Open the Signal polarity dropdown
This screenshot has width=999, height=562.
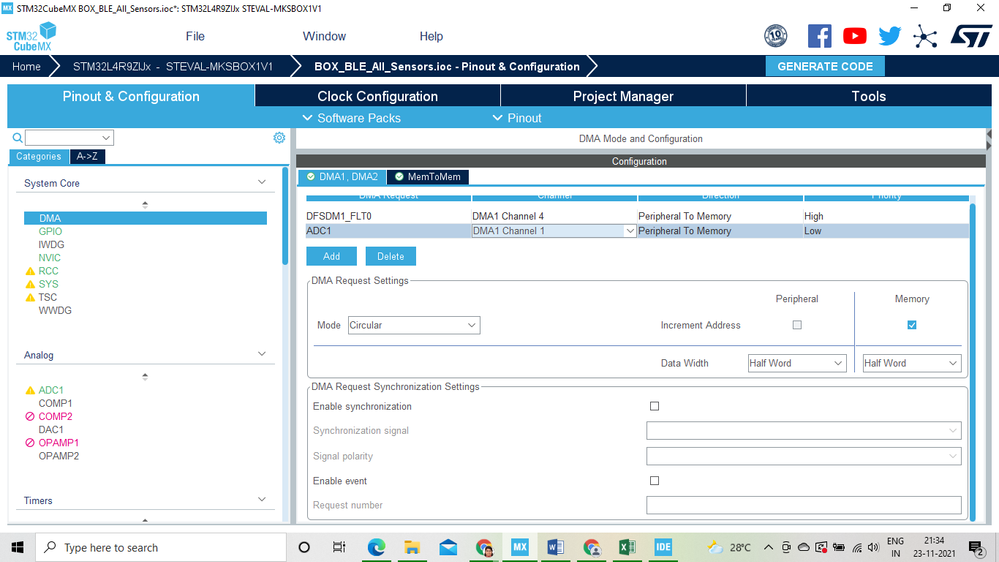point(803,456)
